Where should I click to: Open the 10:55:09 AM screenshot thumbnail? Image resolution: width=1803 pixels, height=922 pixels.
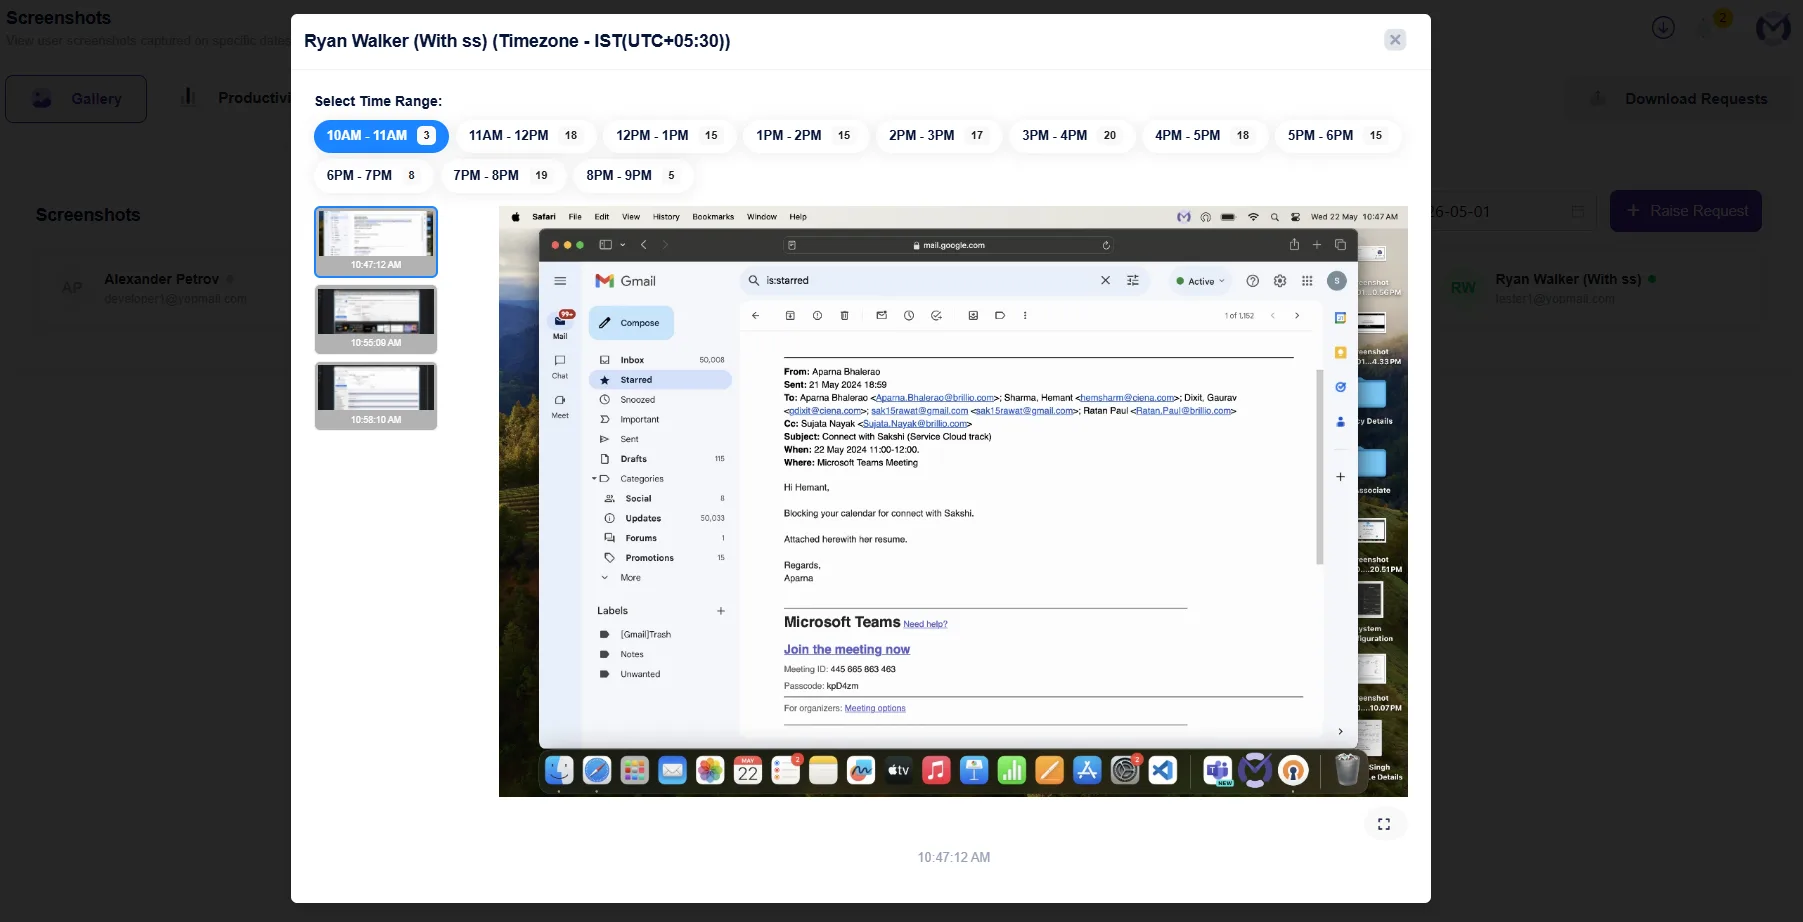tap(376, 320)
